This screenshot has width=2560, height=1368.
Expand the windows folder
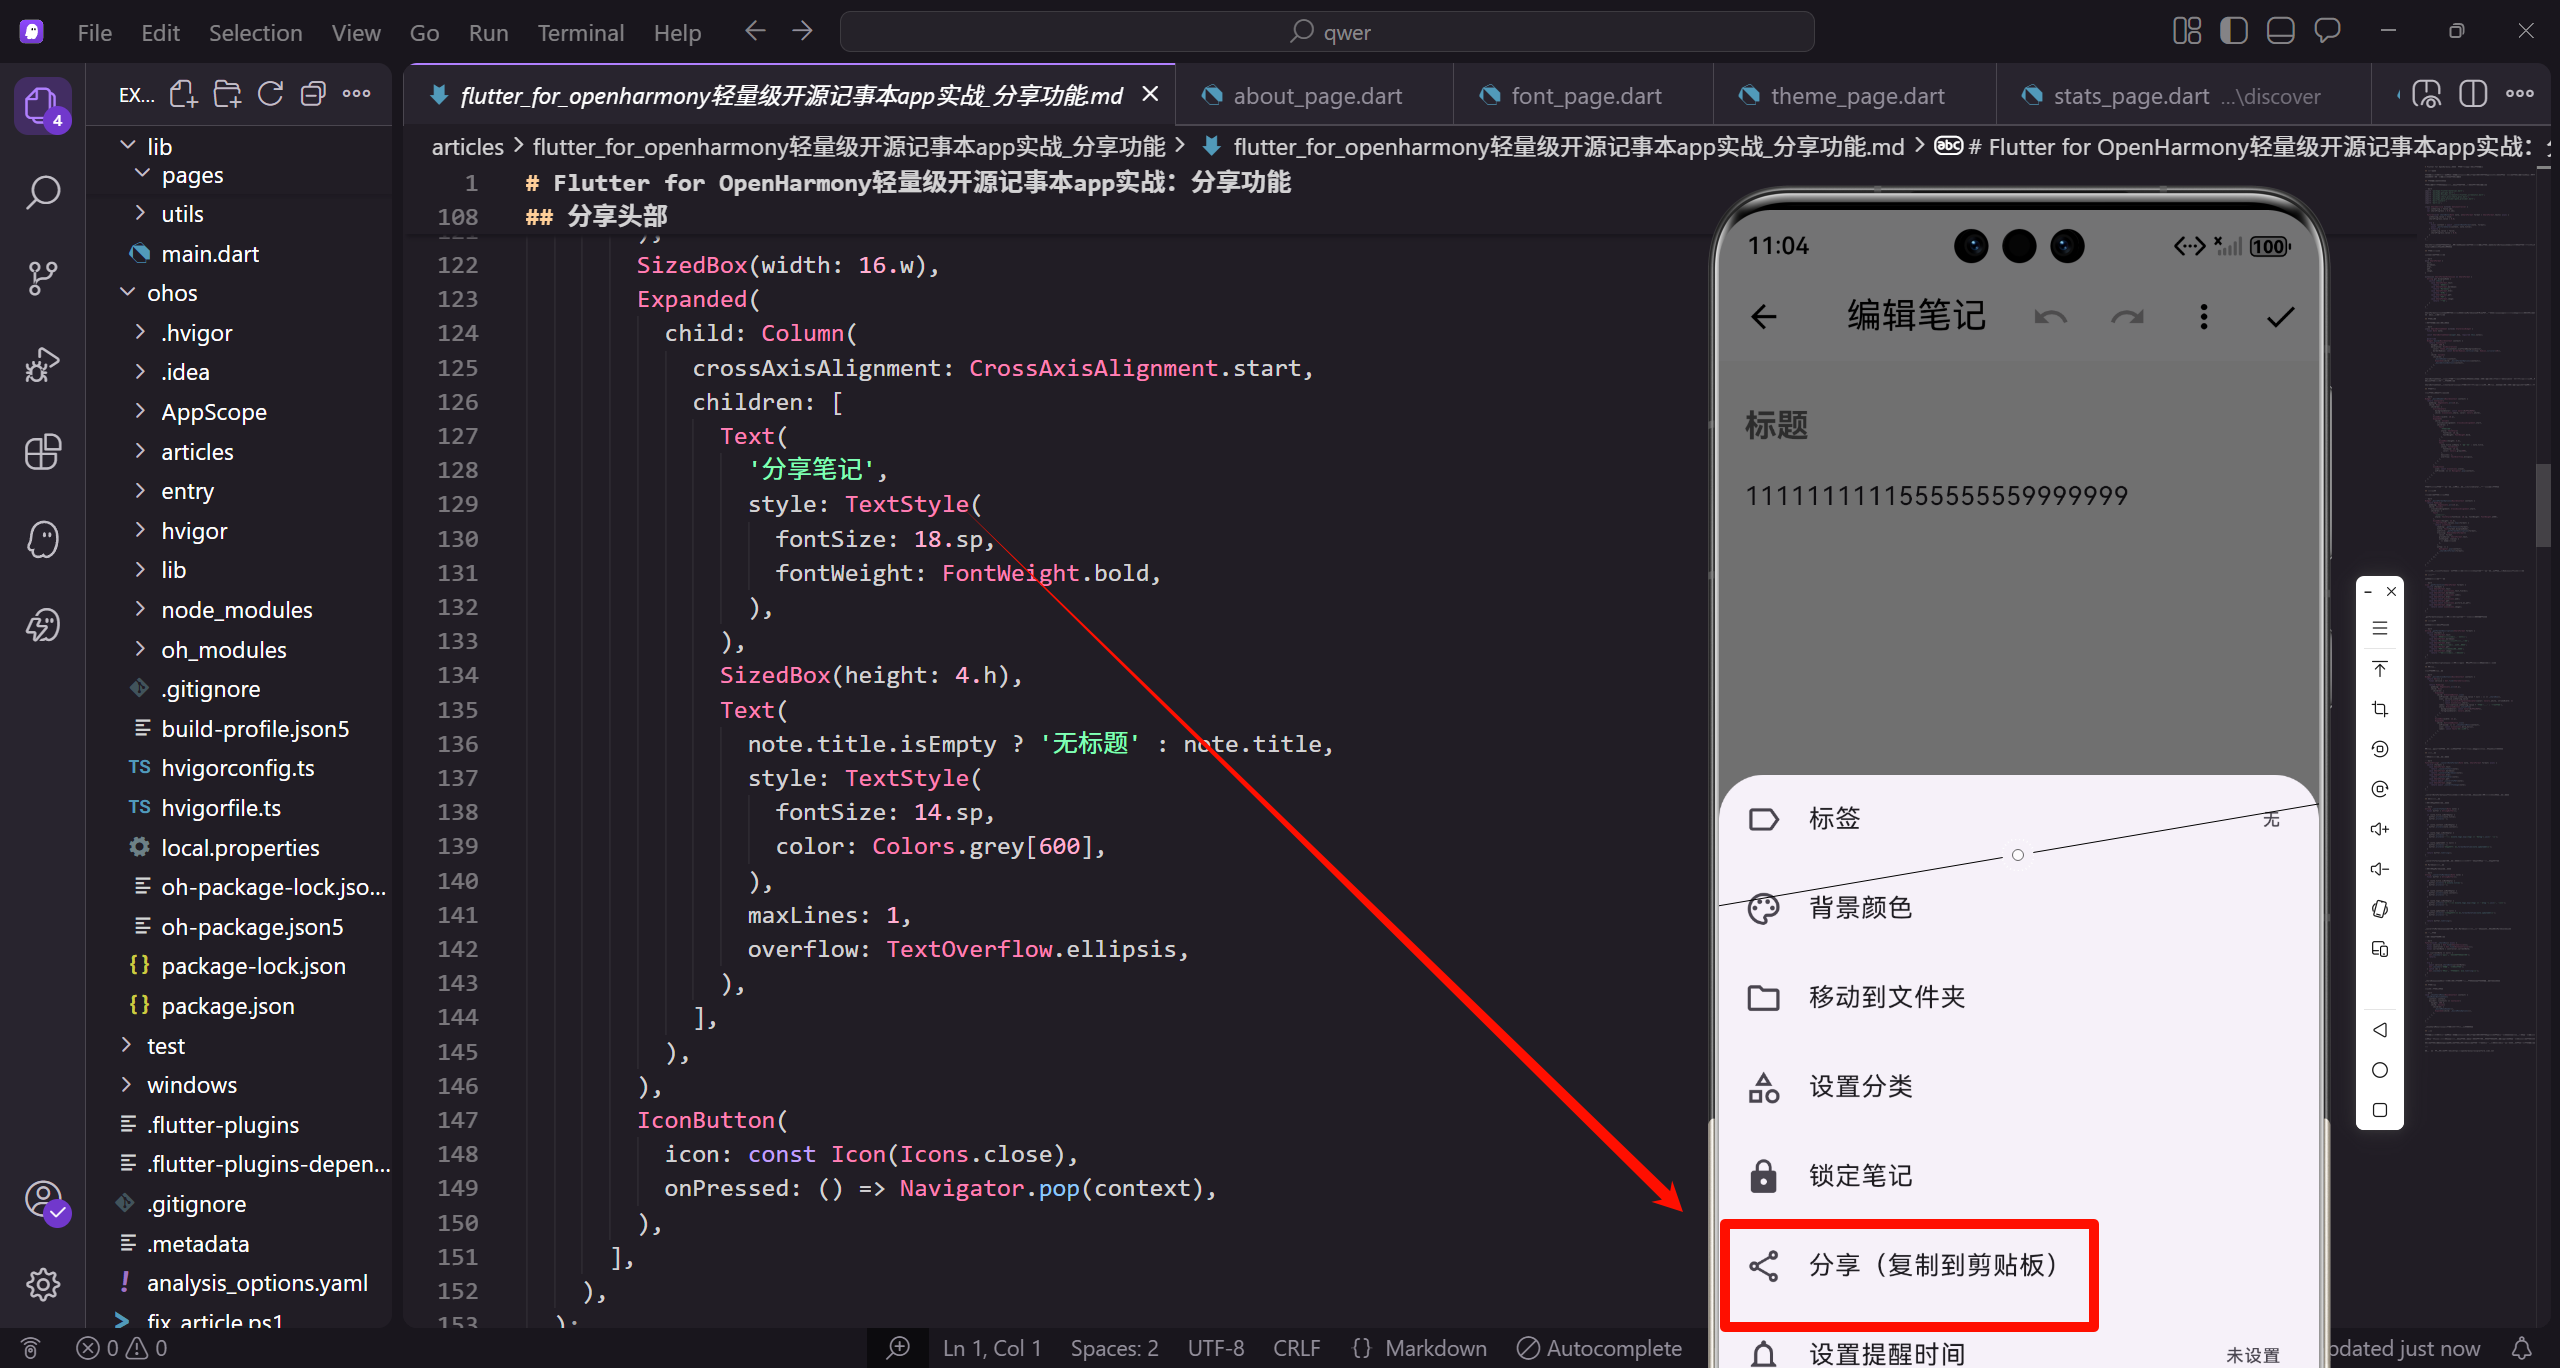pyautogui.click(x=126, y=1085)
